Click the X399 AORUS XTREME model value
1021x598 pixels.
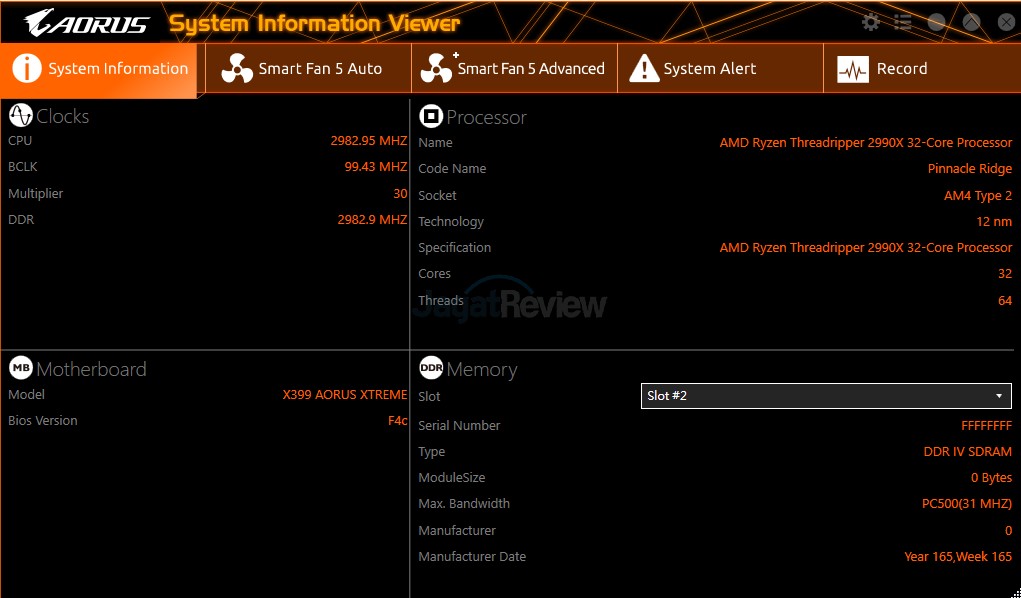(345, 395)
